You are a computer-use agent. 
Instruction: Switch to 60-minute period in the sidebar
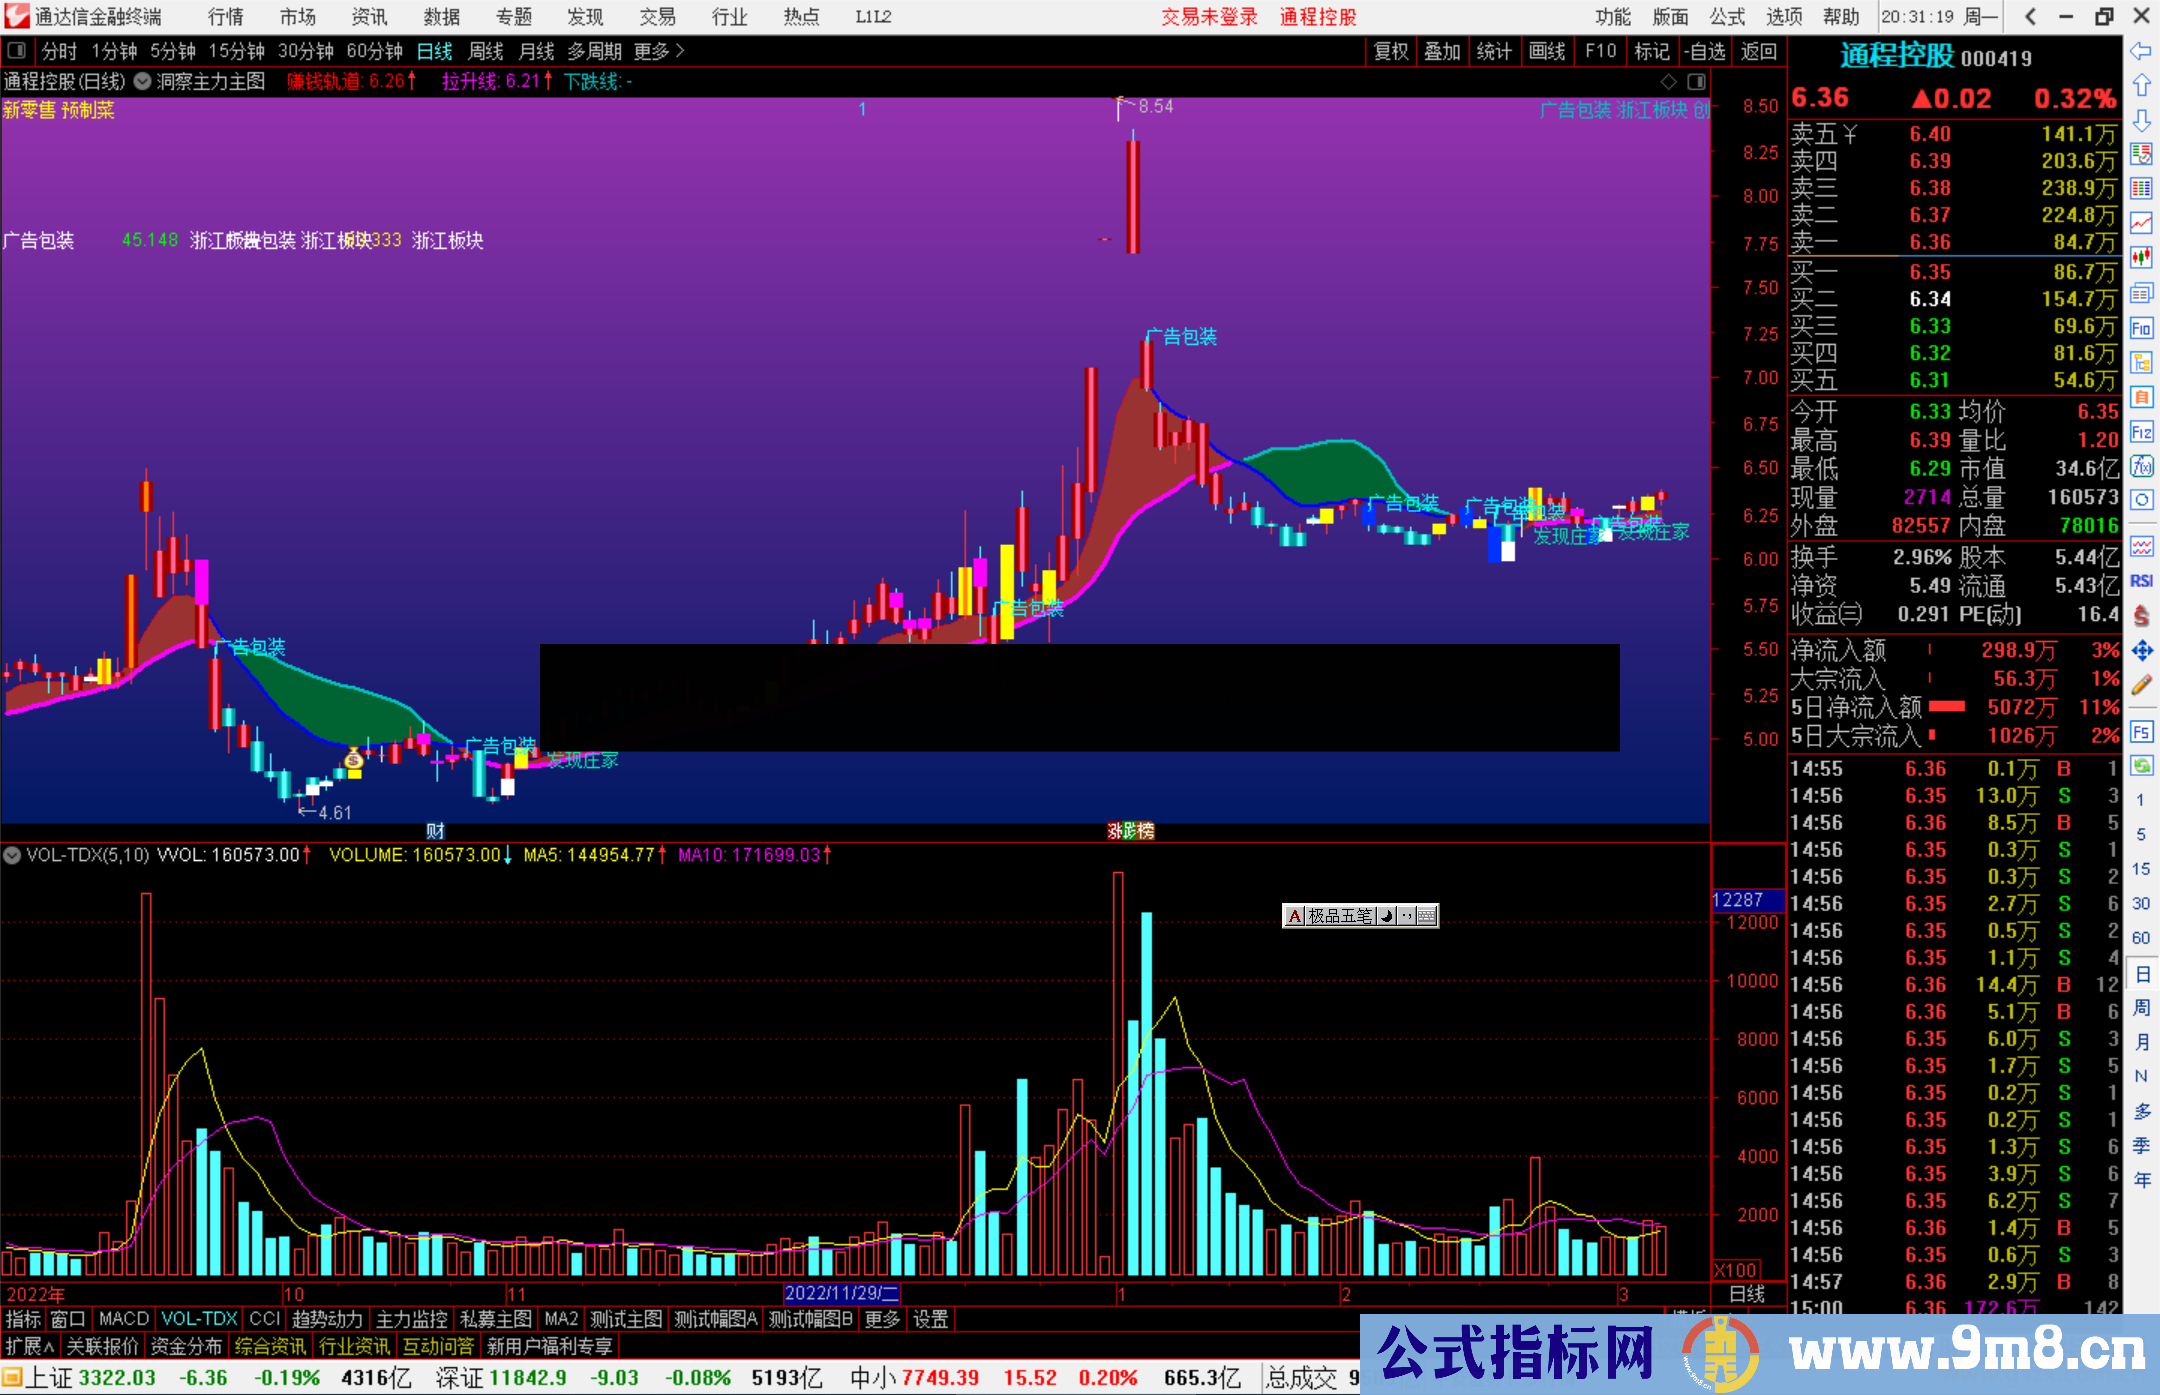coord(2140,938)
